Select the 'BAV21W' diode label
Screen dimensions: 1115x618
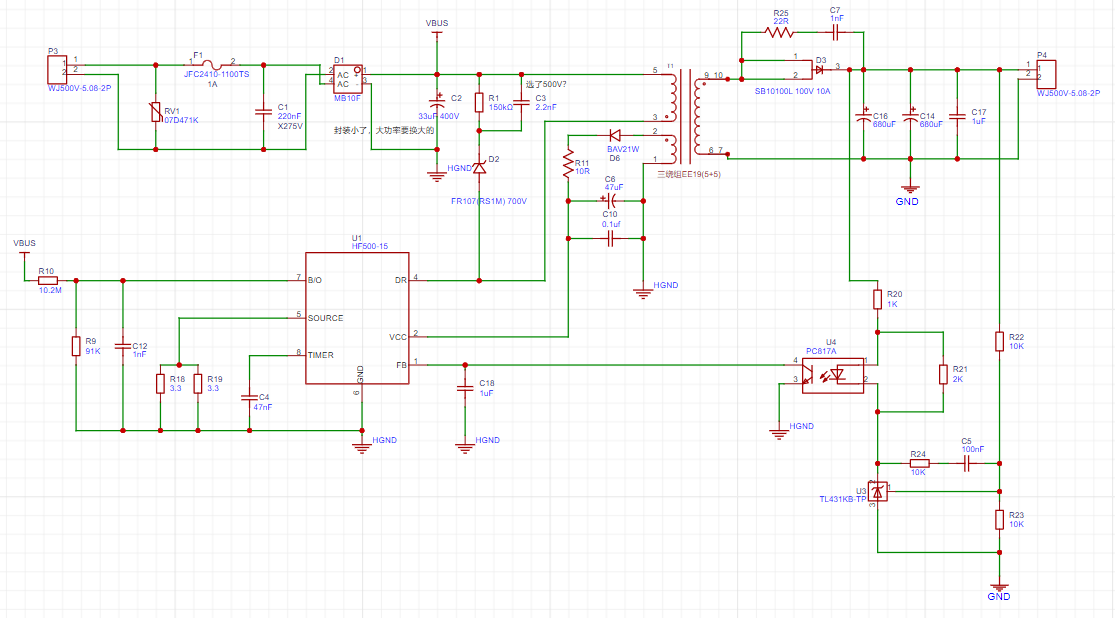[623, 149]
